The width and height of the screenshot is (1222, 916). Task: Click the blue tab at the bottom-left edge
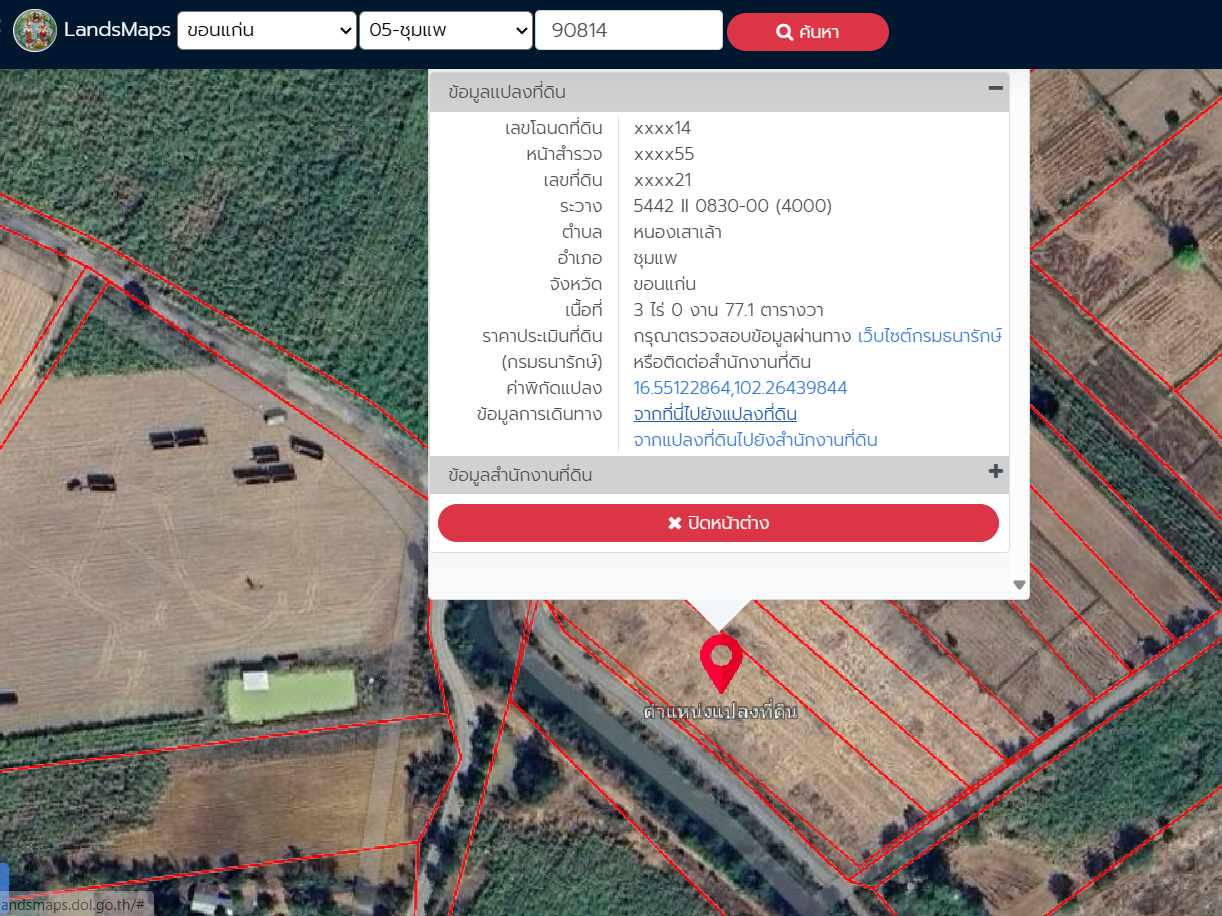click(x=4, y=878)
